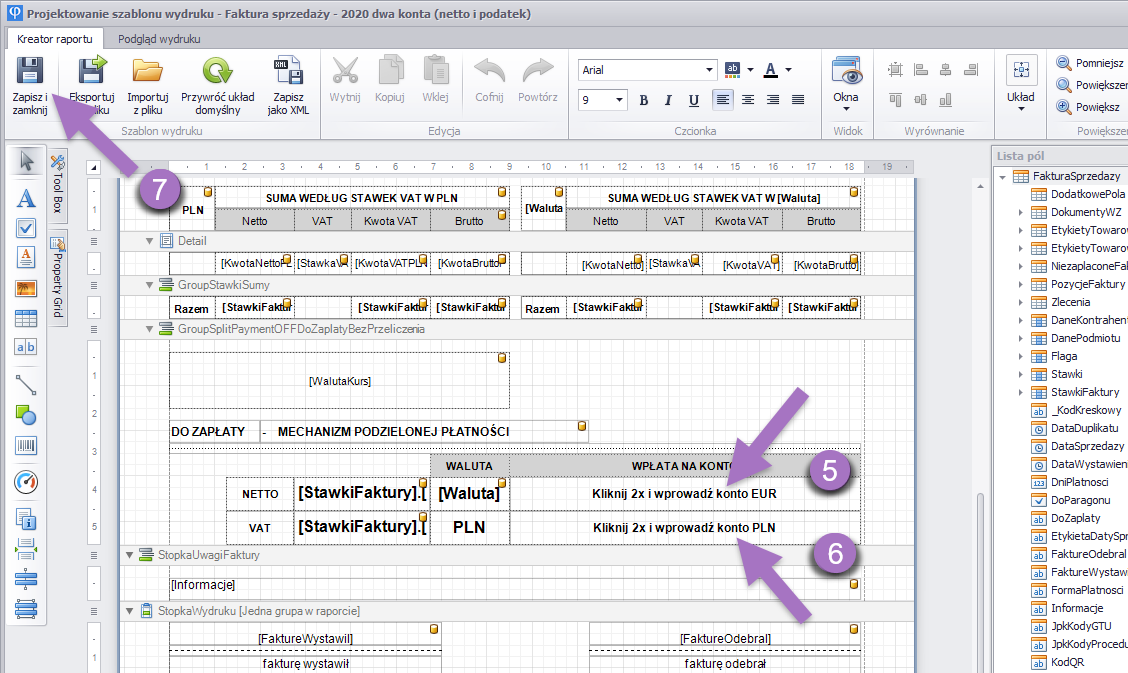1128x673 pixels.
Task: Click the Powiększ zoom in button
Action: tap(1088, 106)
